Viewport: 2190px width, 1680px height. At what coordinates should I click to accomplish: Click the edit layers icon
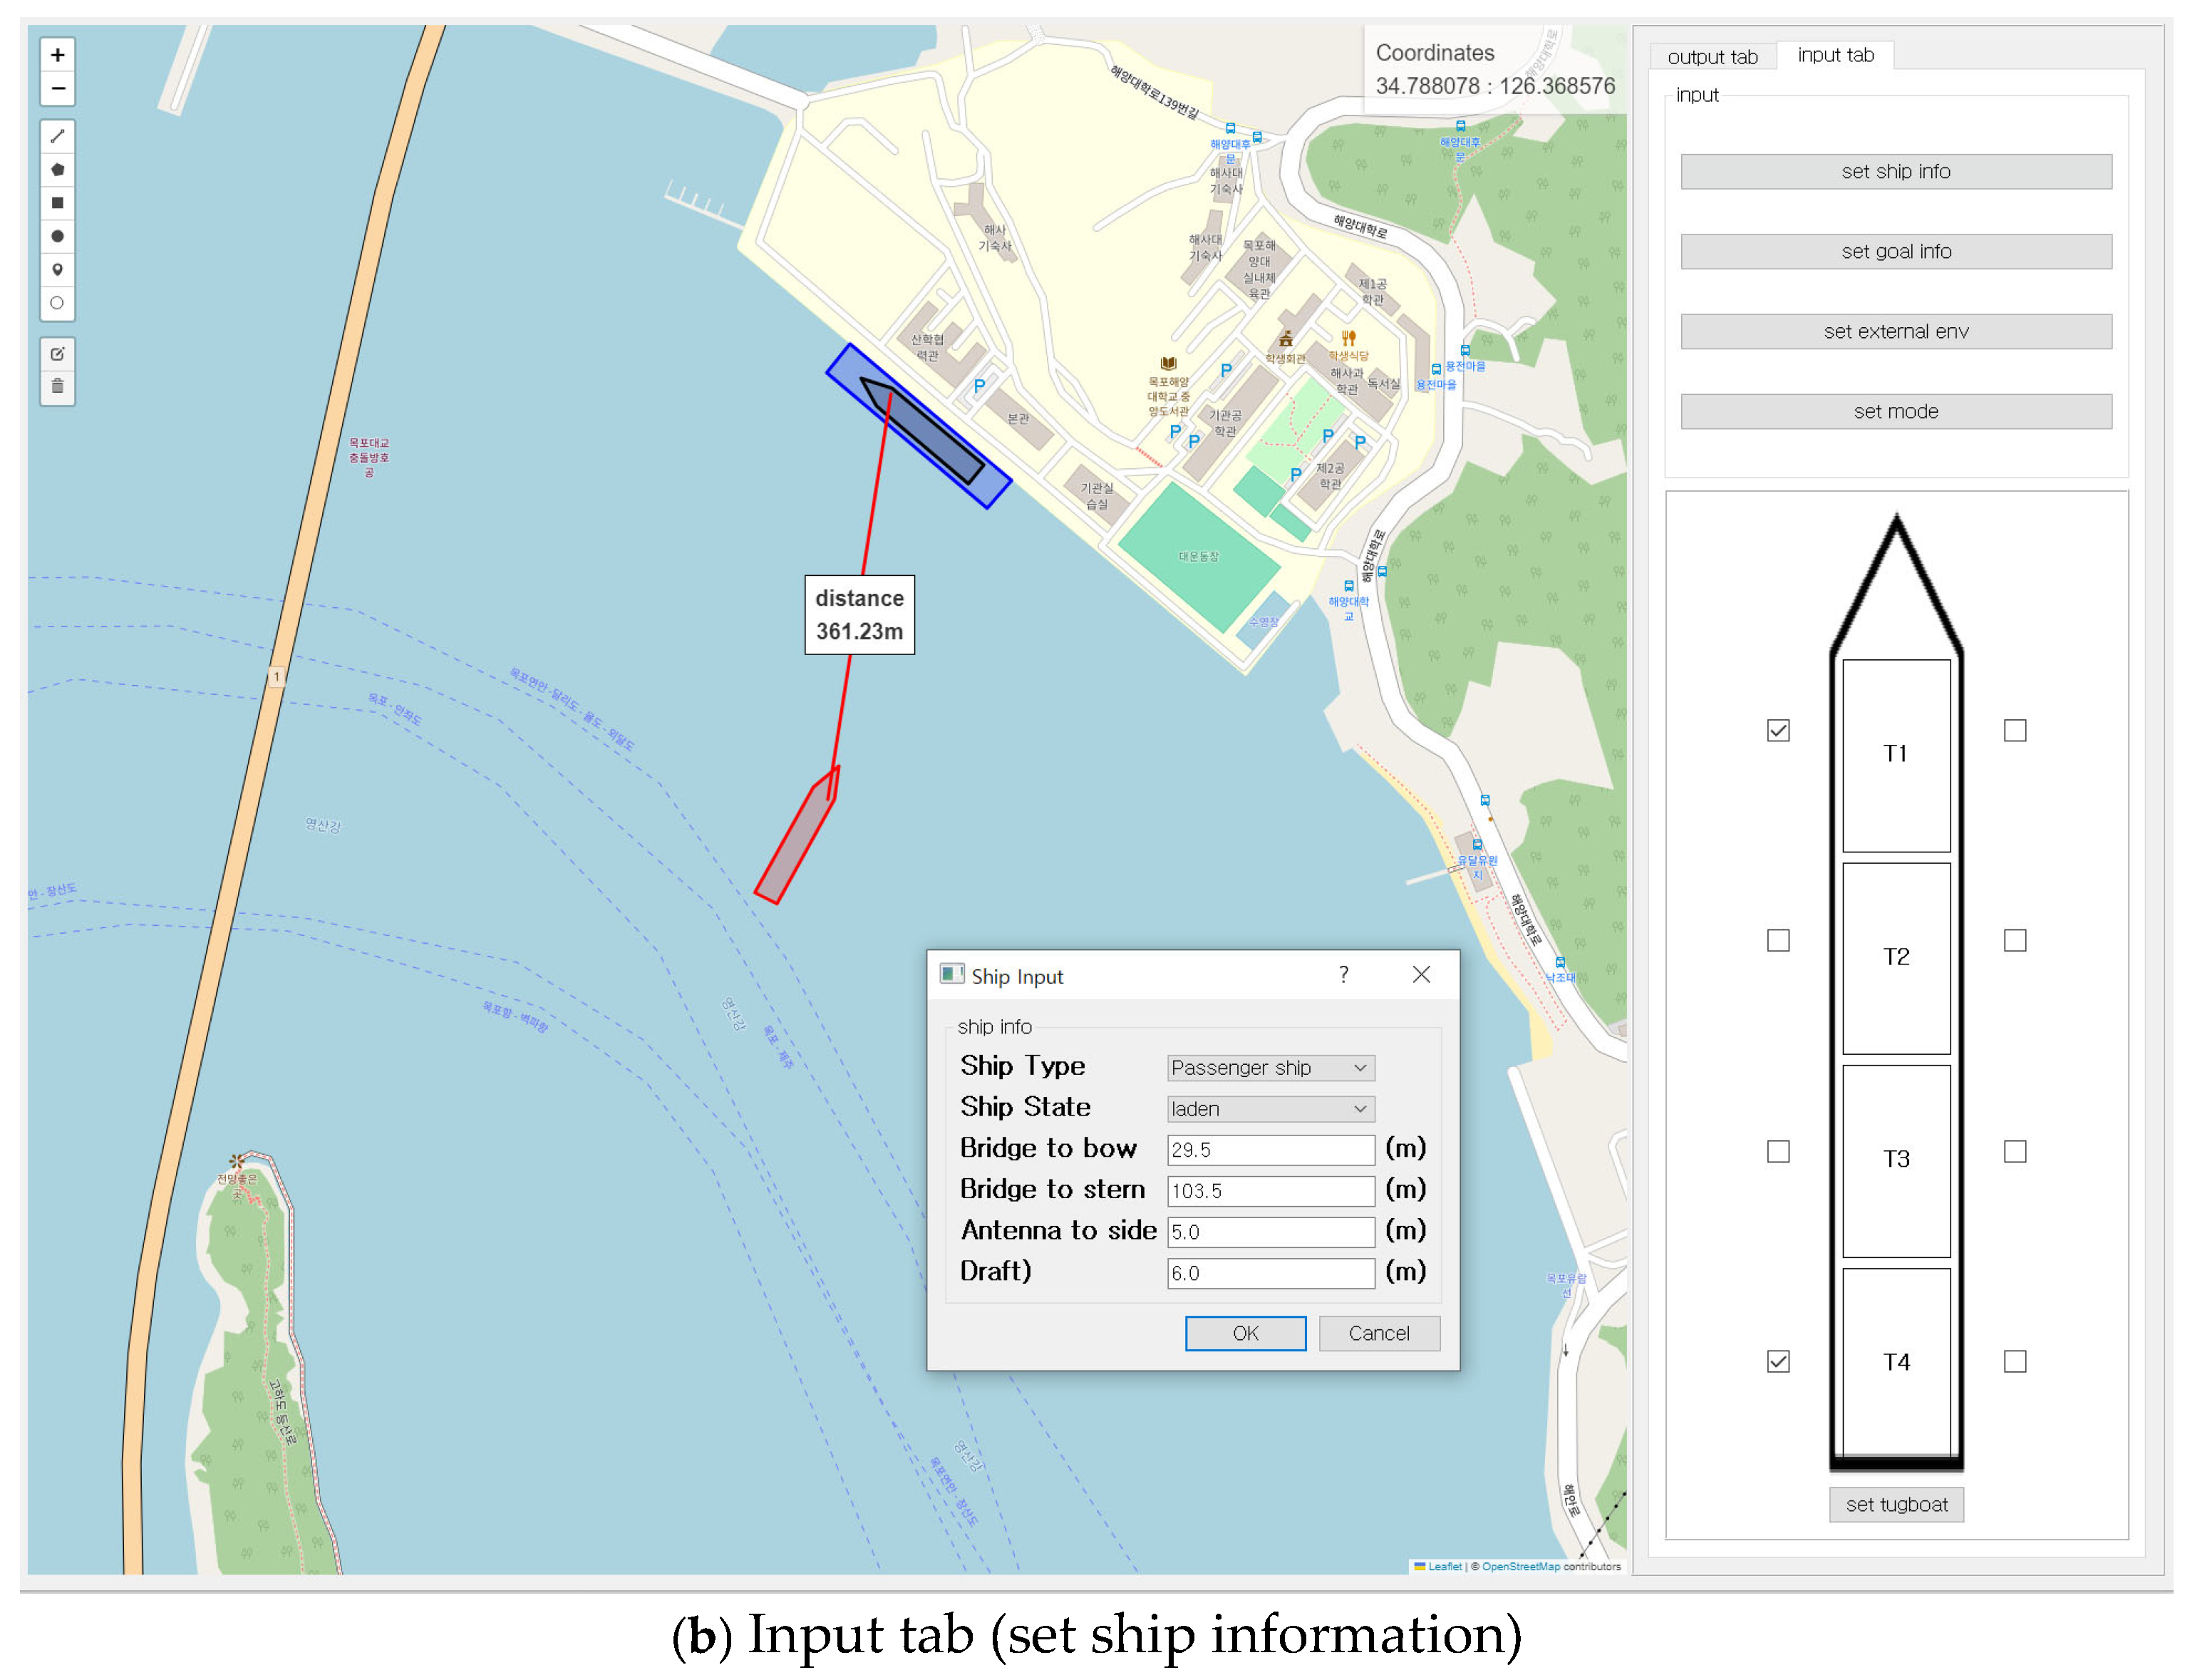tap(57, 354)
